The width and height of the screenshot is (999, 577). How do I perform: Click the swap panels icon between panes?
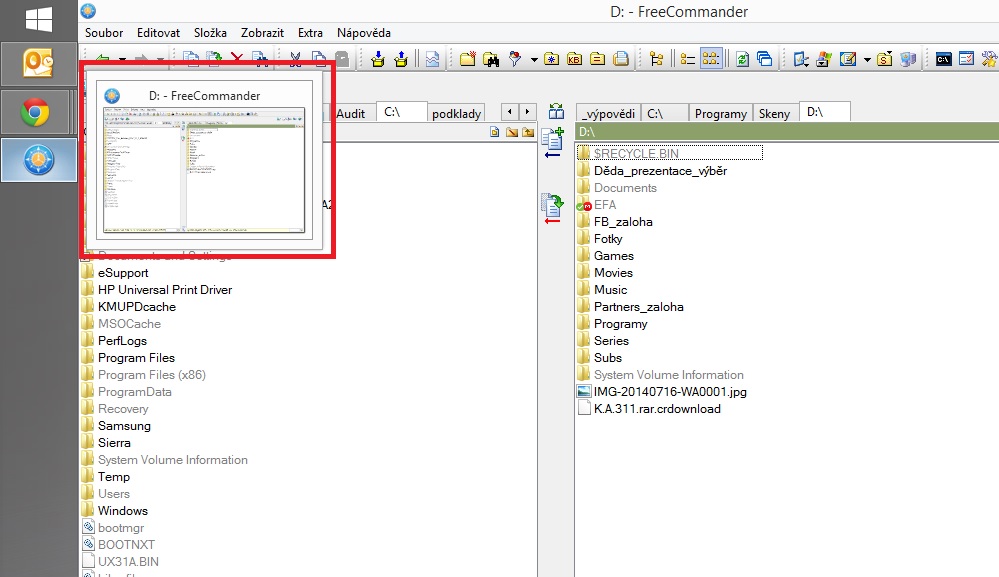pos(556,112)
